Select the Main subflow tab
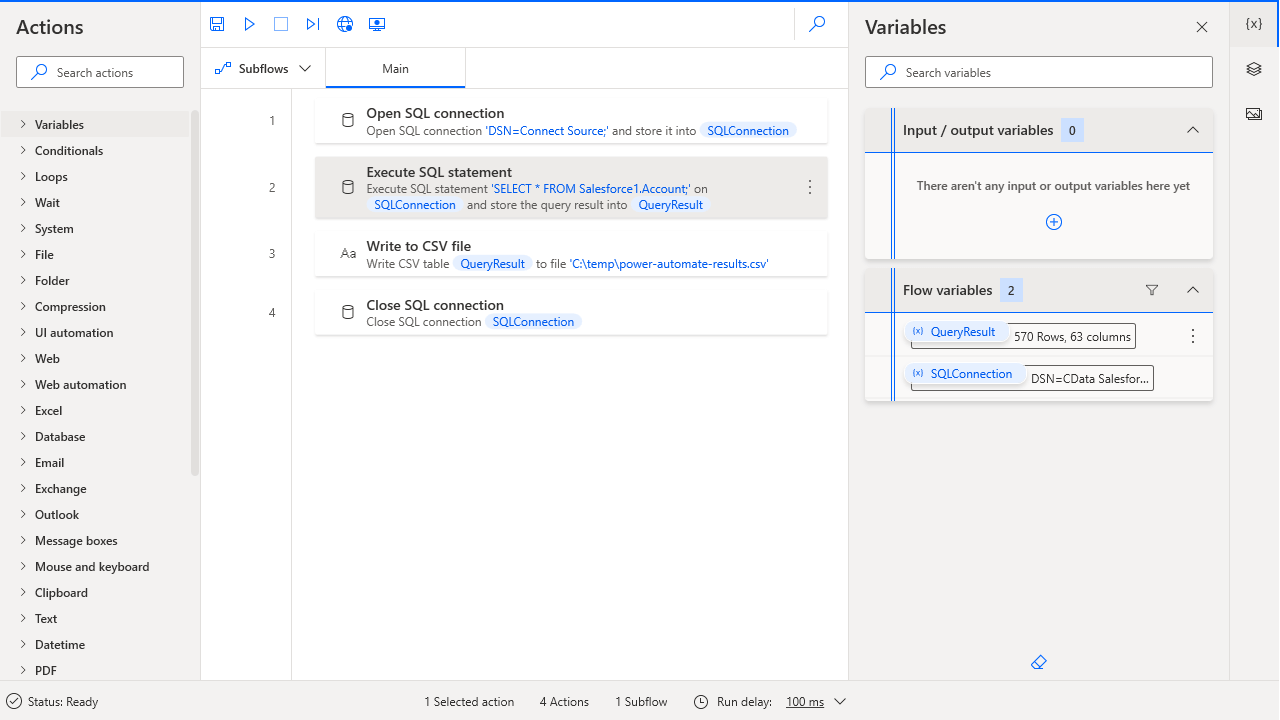The height and width of the screenshot is (720, 1280). (395, 69)
